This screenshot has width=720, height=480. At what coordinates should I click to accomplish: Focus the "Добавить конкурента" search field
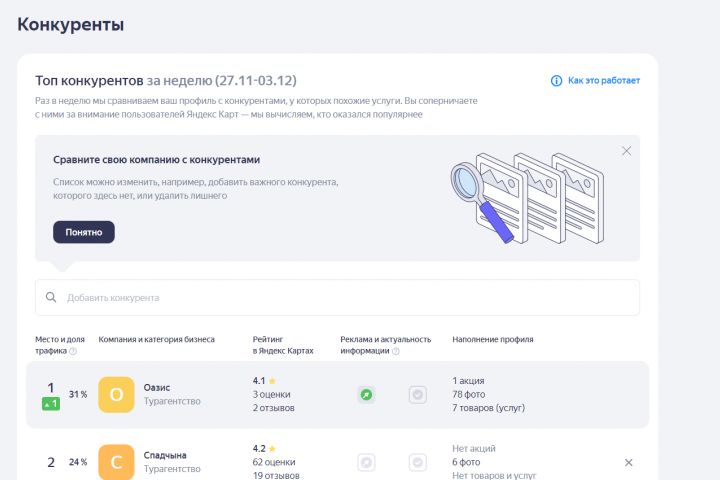coord(340,298)
